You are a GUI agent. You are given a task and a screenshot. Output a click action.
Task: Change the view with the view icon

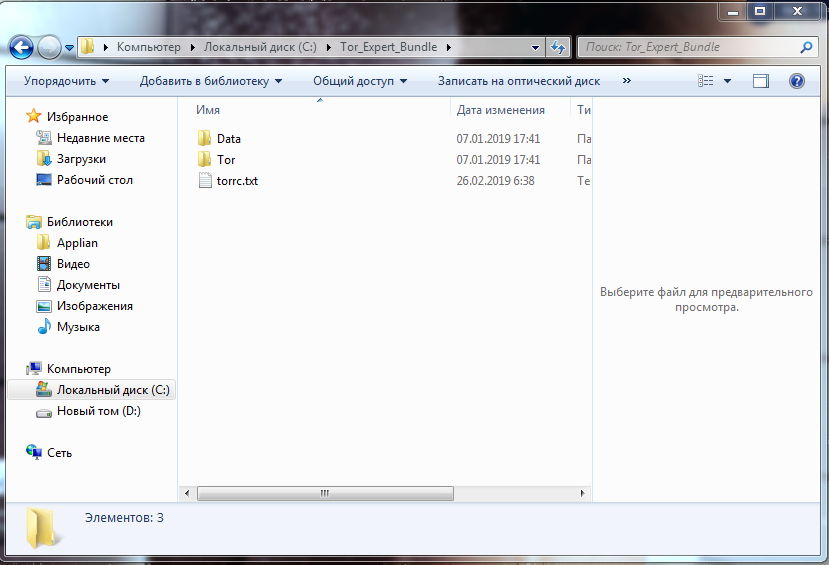pos(706,81)
